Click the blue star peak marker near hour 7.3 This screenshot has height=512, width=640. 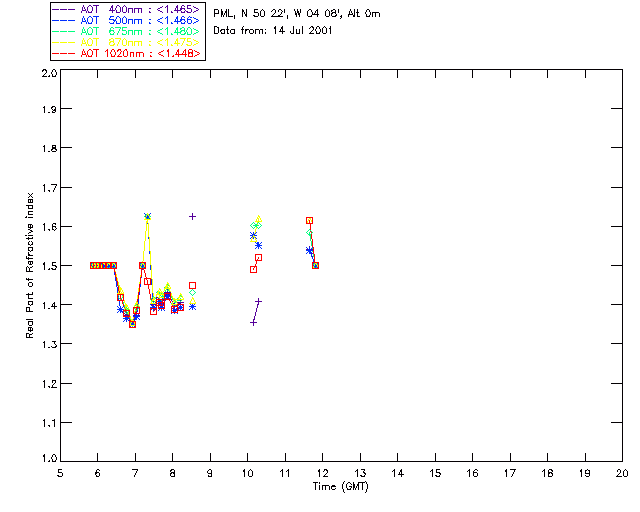147,216
